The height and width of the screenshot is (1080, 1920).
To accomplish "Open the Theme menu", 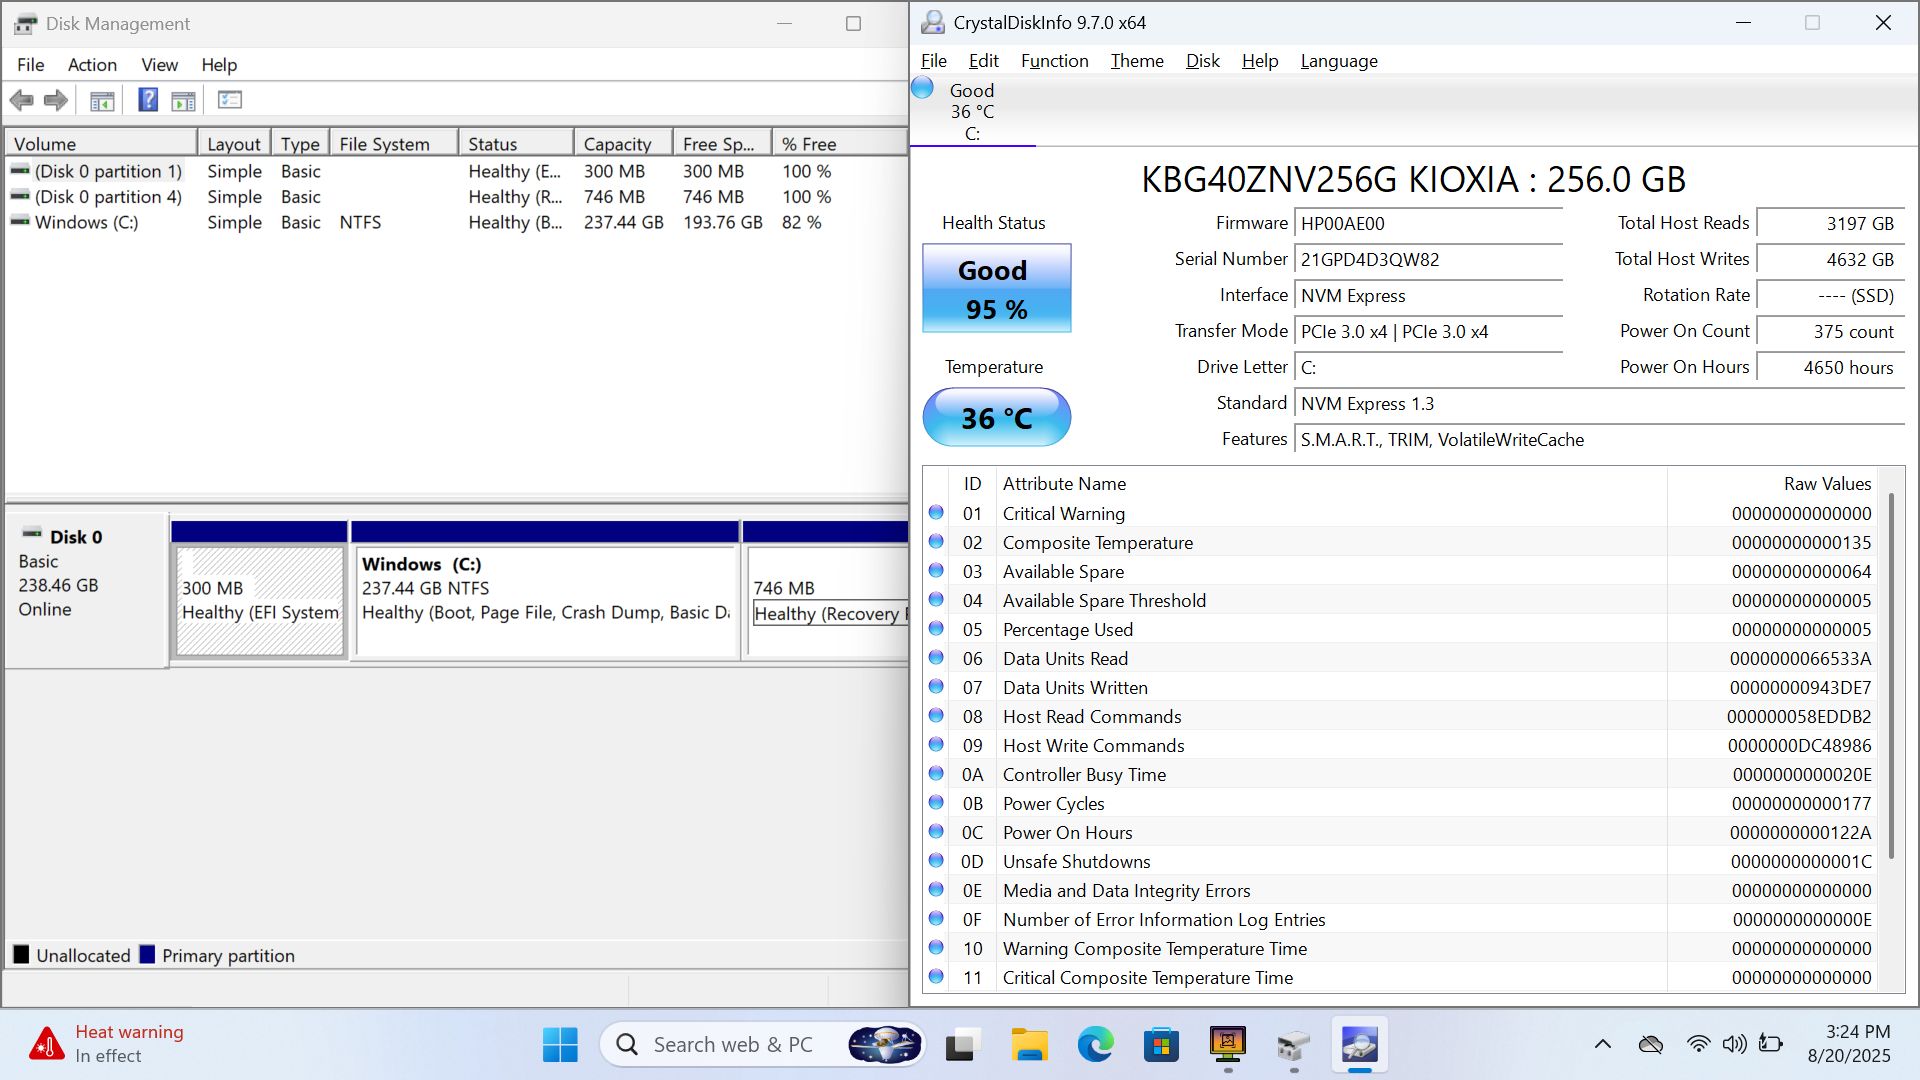I will pos(1137,61).
